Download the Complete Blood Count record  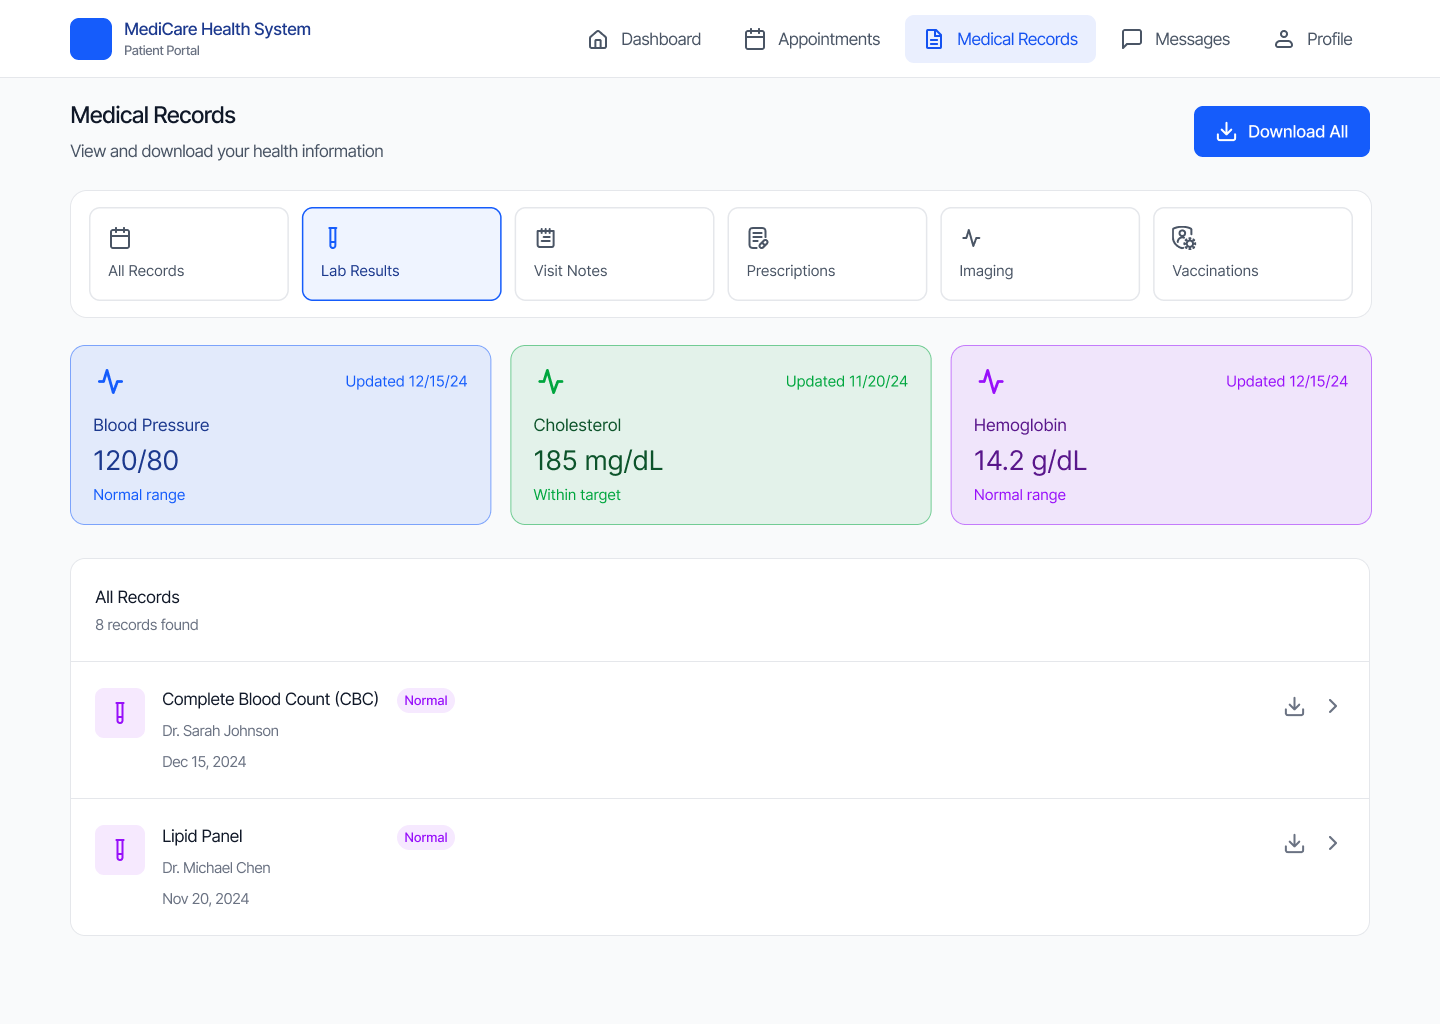(1294, 706)
